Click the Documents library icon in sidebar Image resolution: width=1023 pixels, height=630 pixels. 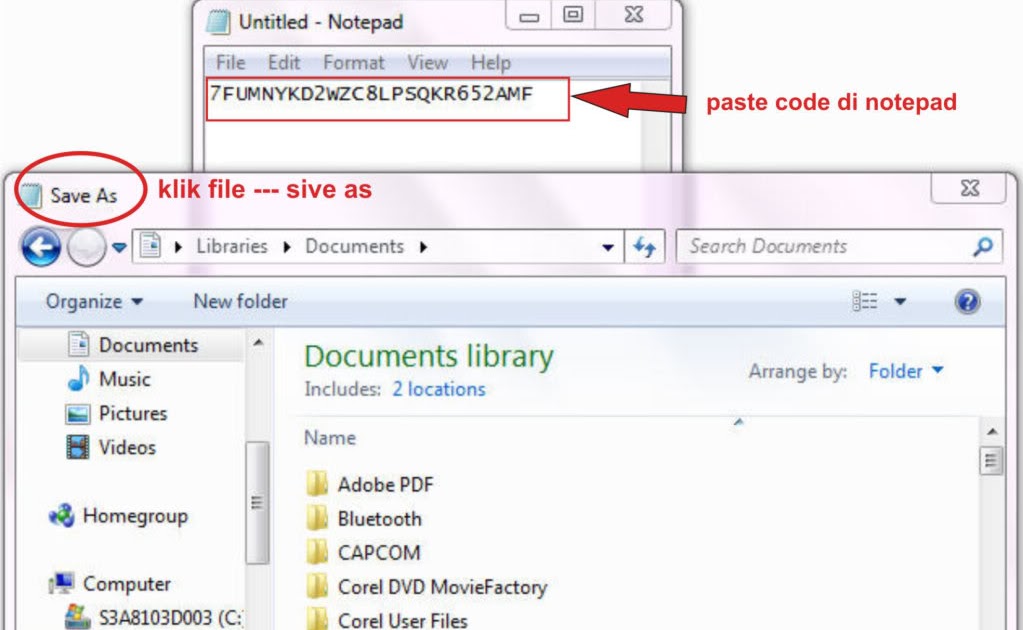79,344
